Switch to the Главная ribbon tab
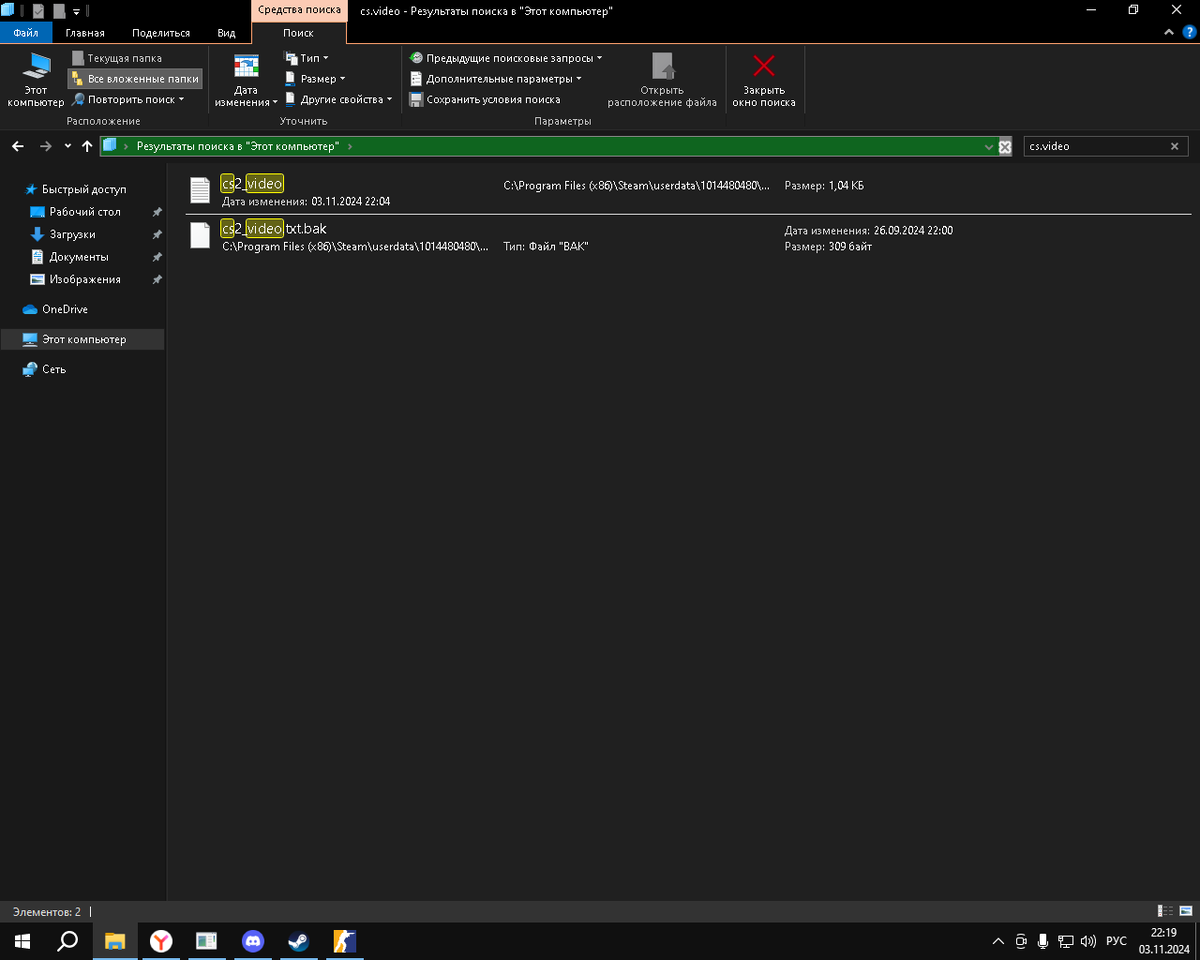The height and width of the screenshot is (960, 1200). coord(85,33)
